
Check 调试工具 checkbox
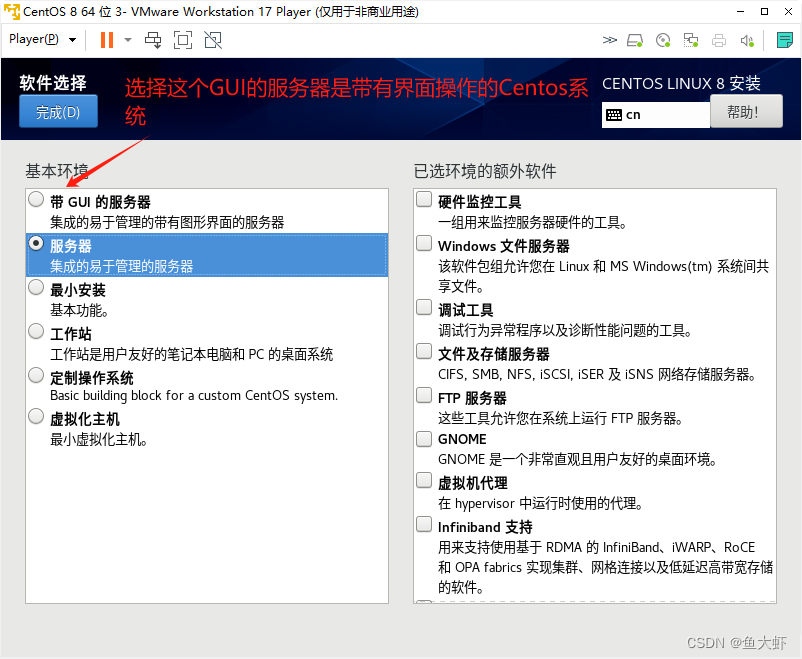click(424, 307)
